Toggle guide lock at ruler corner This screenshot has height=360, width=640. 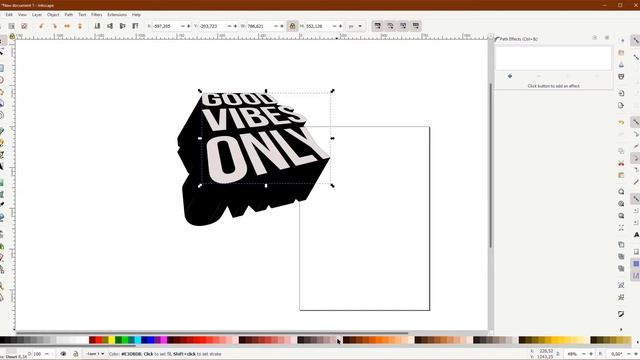(x=12, y=36)
